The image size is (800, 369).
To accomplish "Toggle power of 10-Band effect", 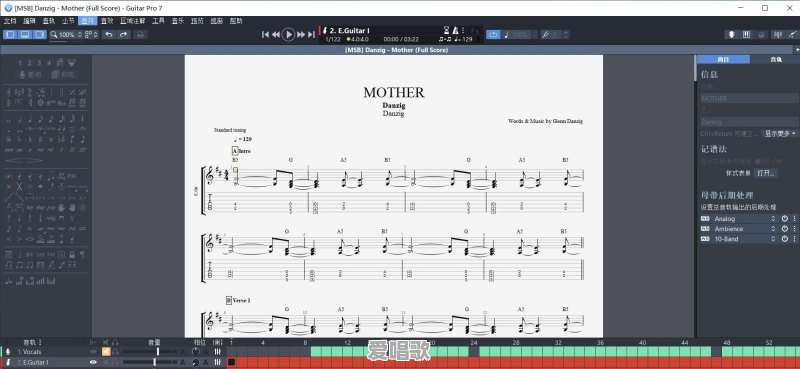I will click(x=785, y=239).
